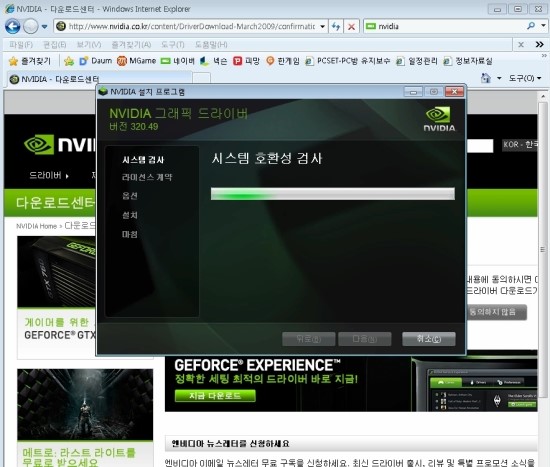Open the 네이버 favorites link

(x=177, y=61)
